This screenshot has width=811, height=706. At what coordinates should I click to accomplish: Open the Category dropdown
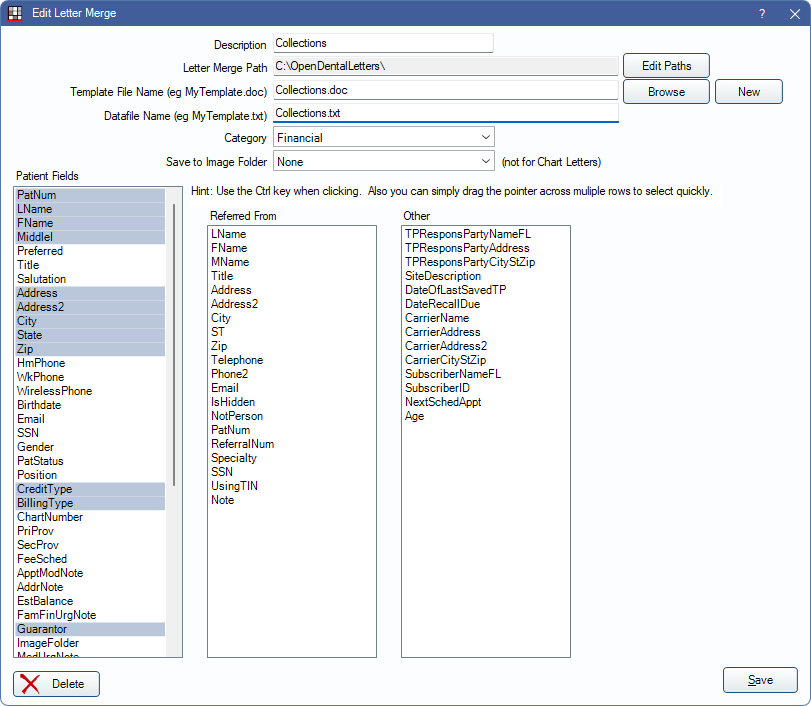point(384,137)
